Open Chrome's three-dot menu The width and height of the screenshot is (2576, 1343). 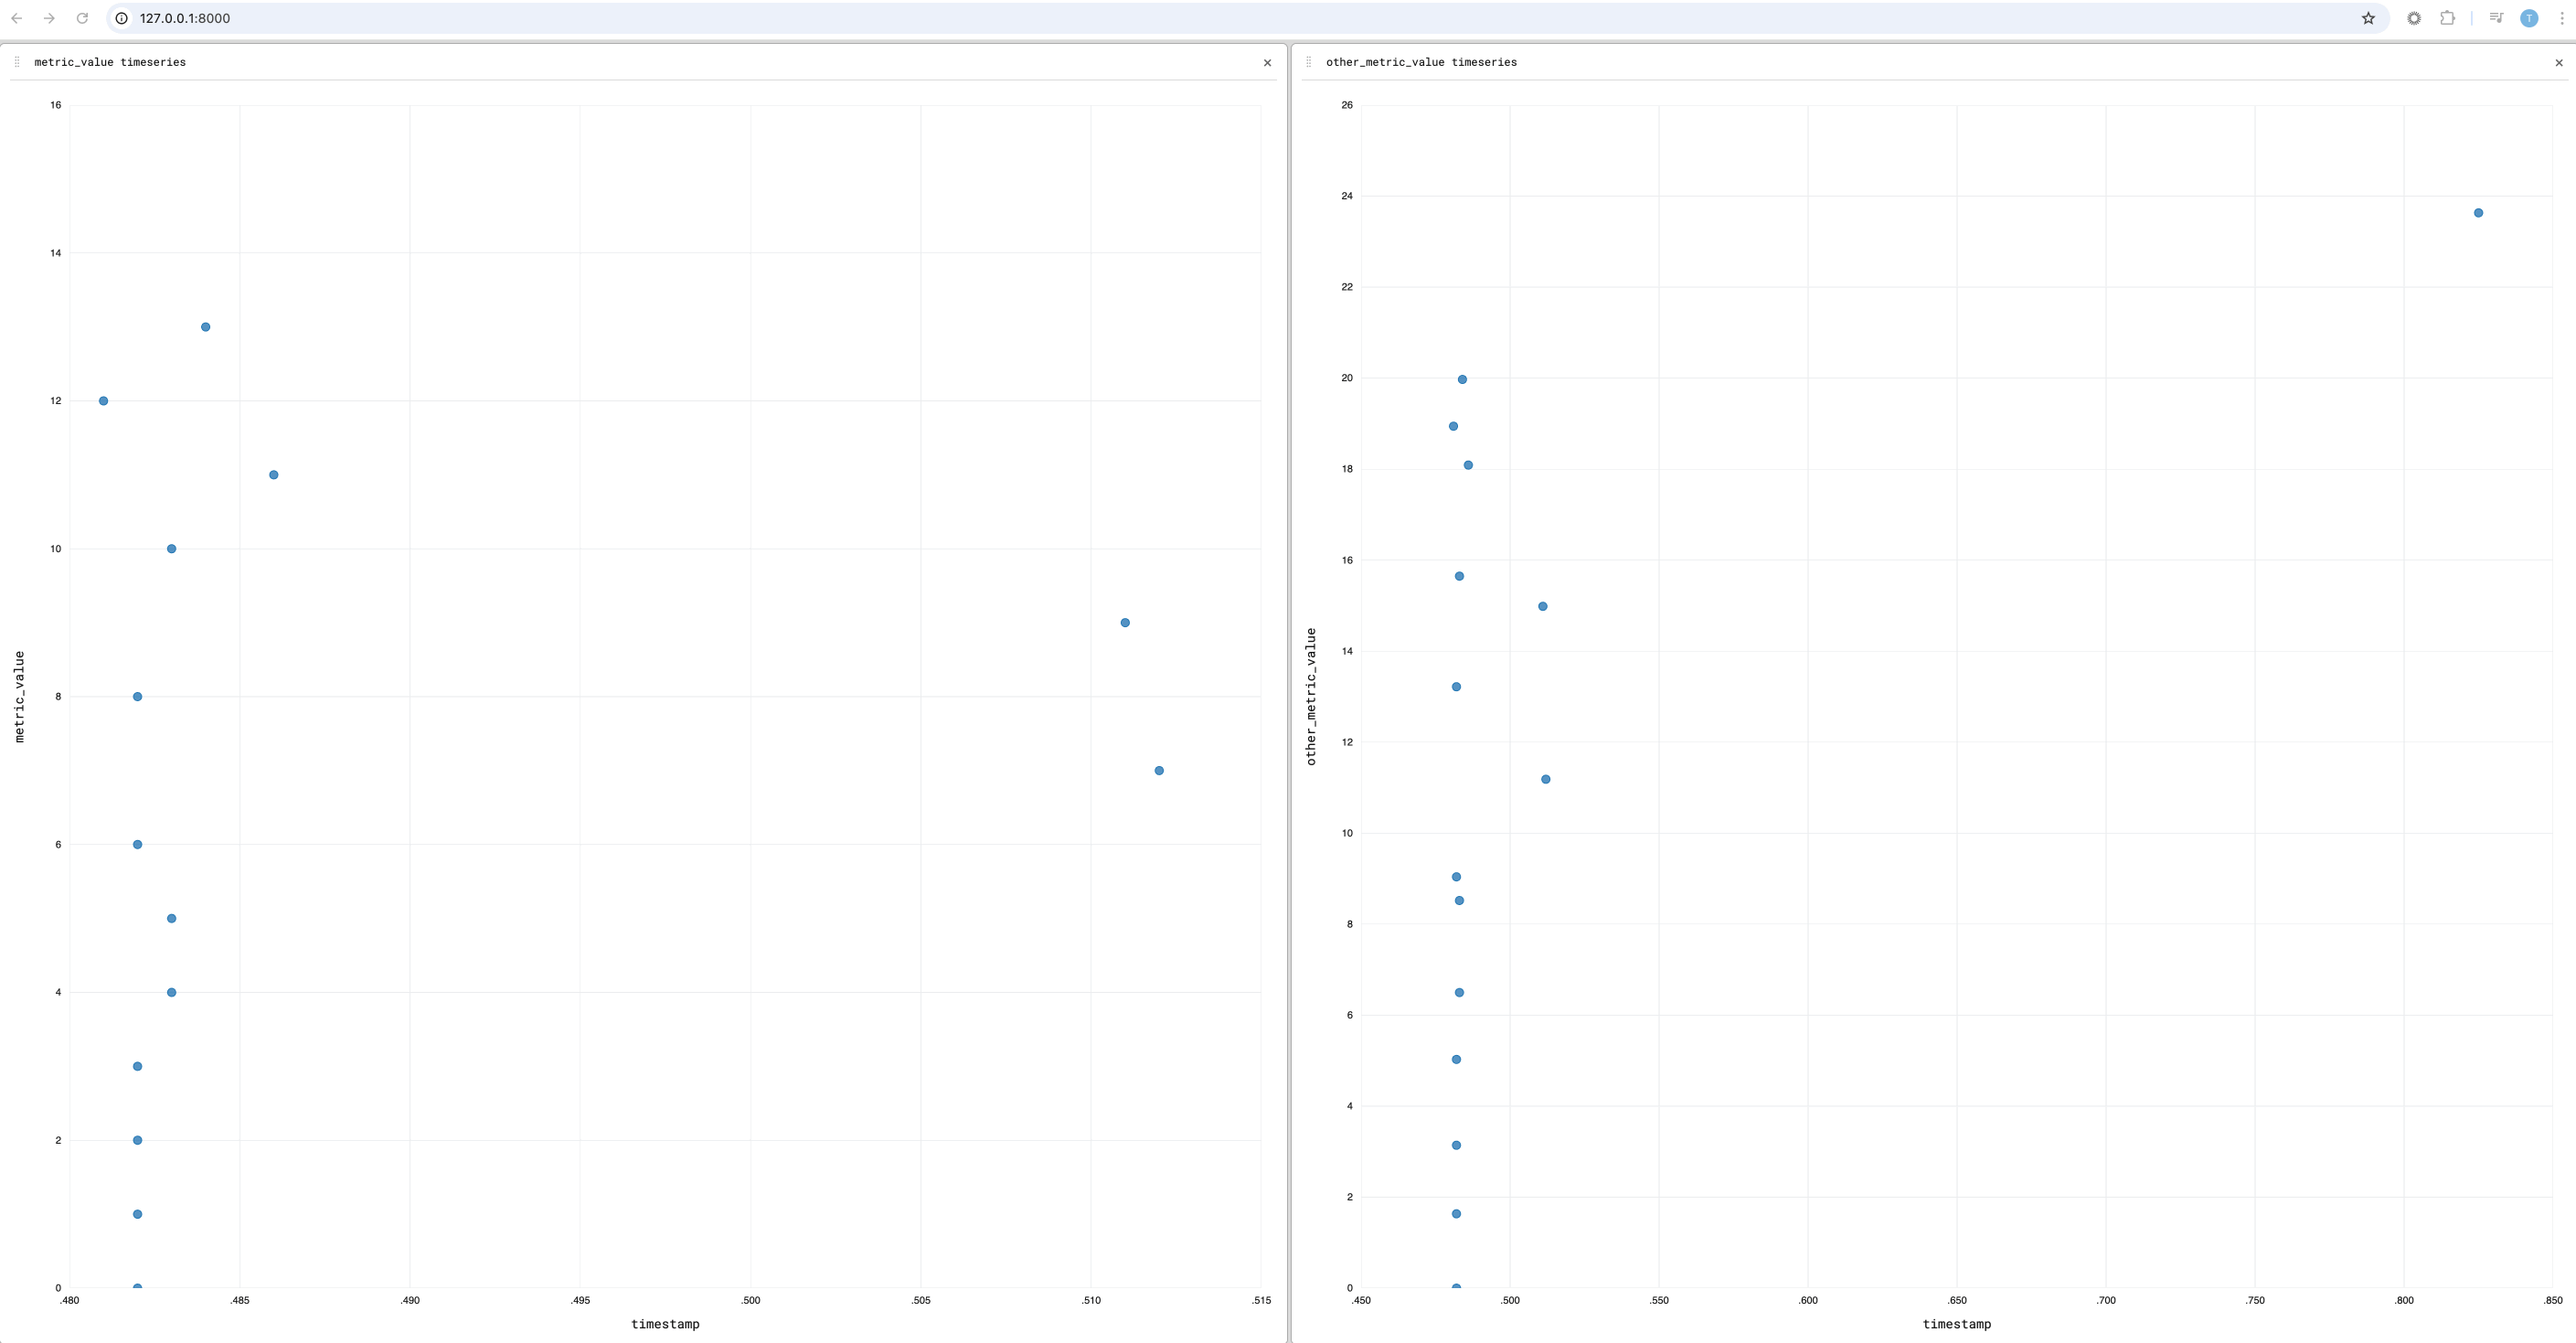click(x=2561, y=18)
